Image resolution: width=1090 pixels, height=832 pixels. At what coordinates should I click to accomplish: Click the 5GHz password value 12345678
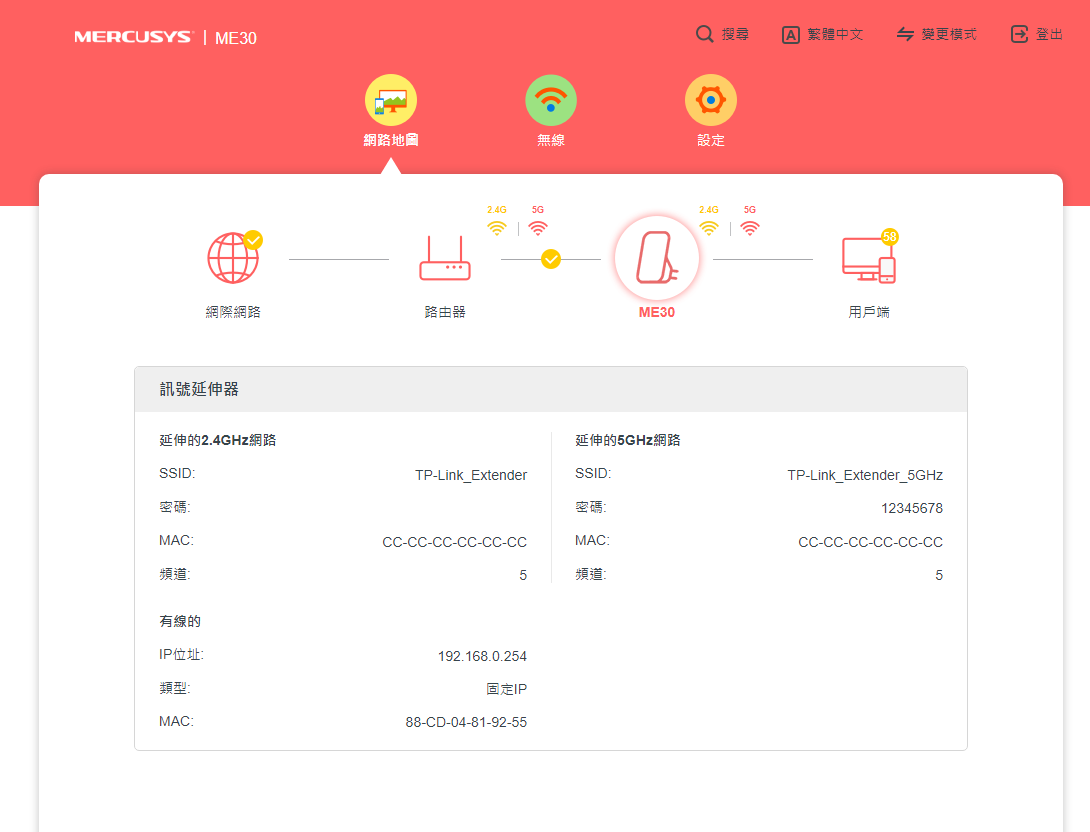(x=912, y=508)
